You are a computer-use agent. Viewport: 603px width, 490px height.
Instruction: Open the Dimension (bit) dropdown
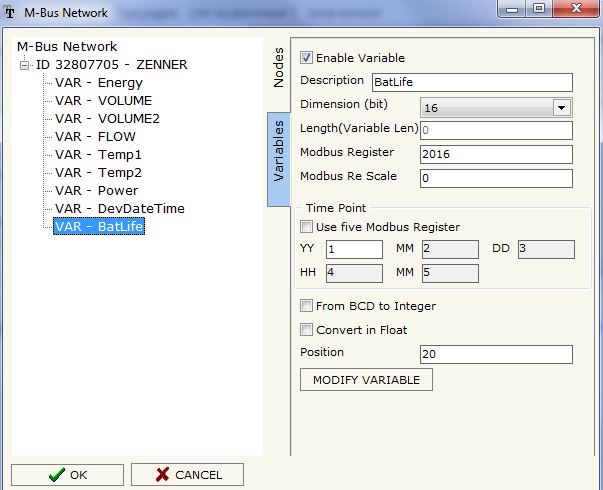560,107
